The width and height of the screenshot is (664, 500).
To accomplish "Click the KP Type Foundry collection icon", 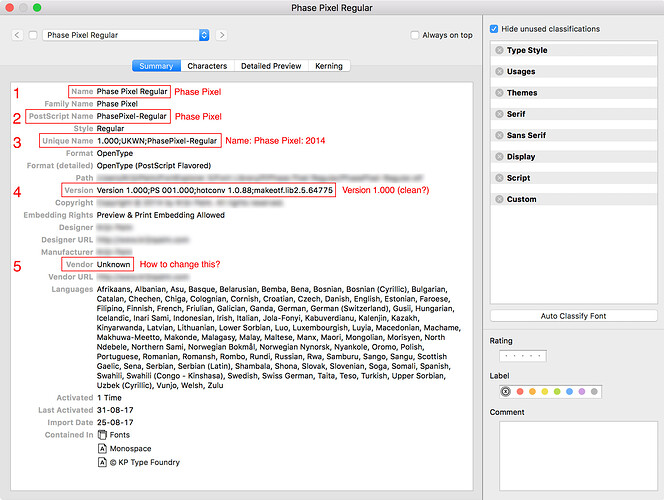I will click(x=102, y=462).
